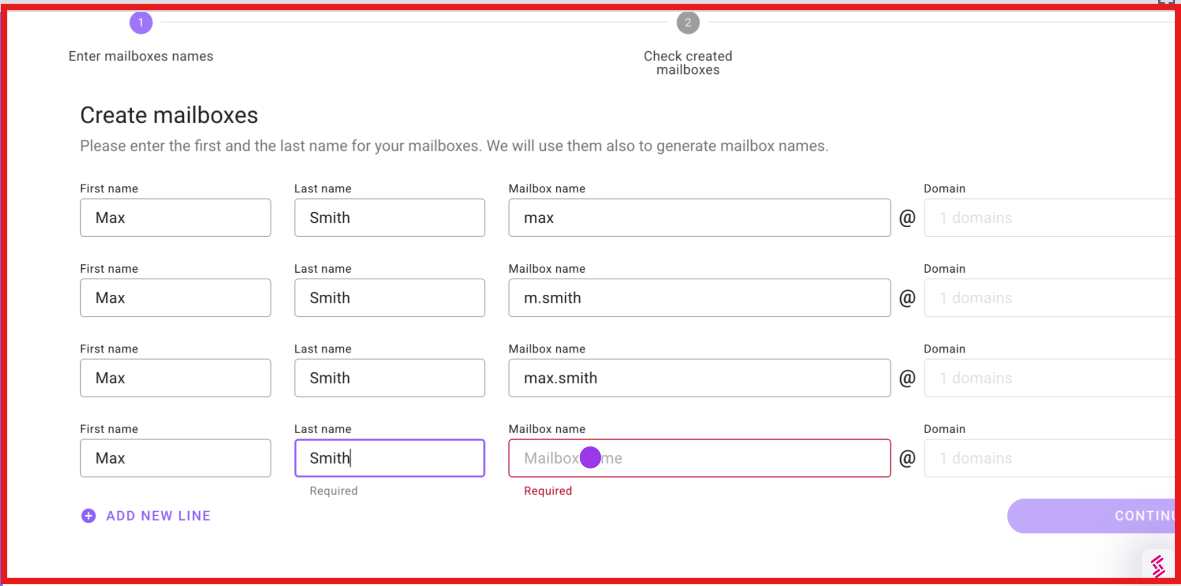Click the step 1 circle in the progress bar
The image size is (1181, 586).
[141, 22]
